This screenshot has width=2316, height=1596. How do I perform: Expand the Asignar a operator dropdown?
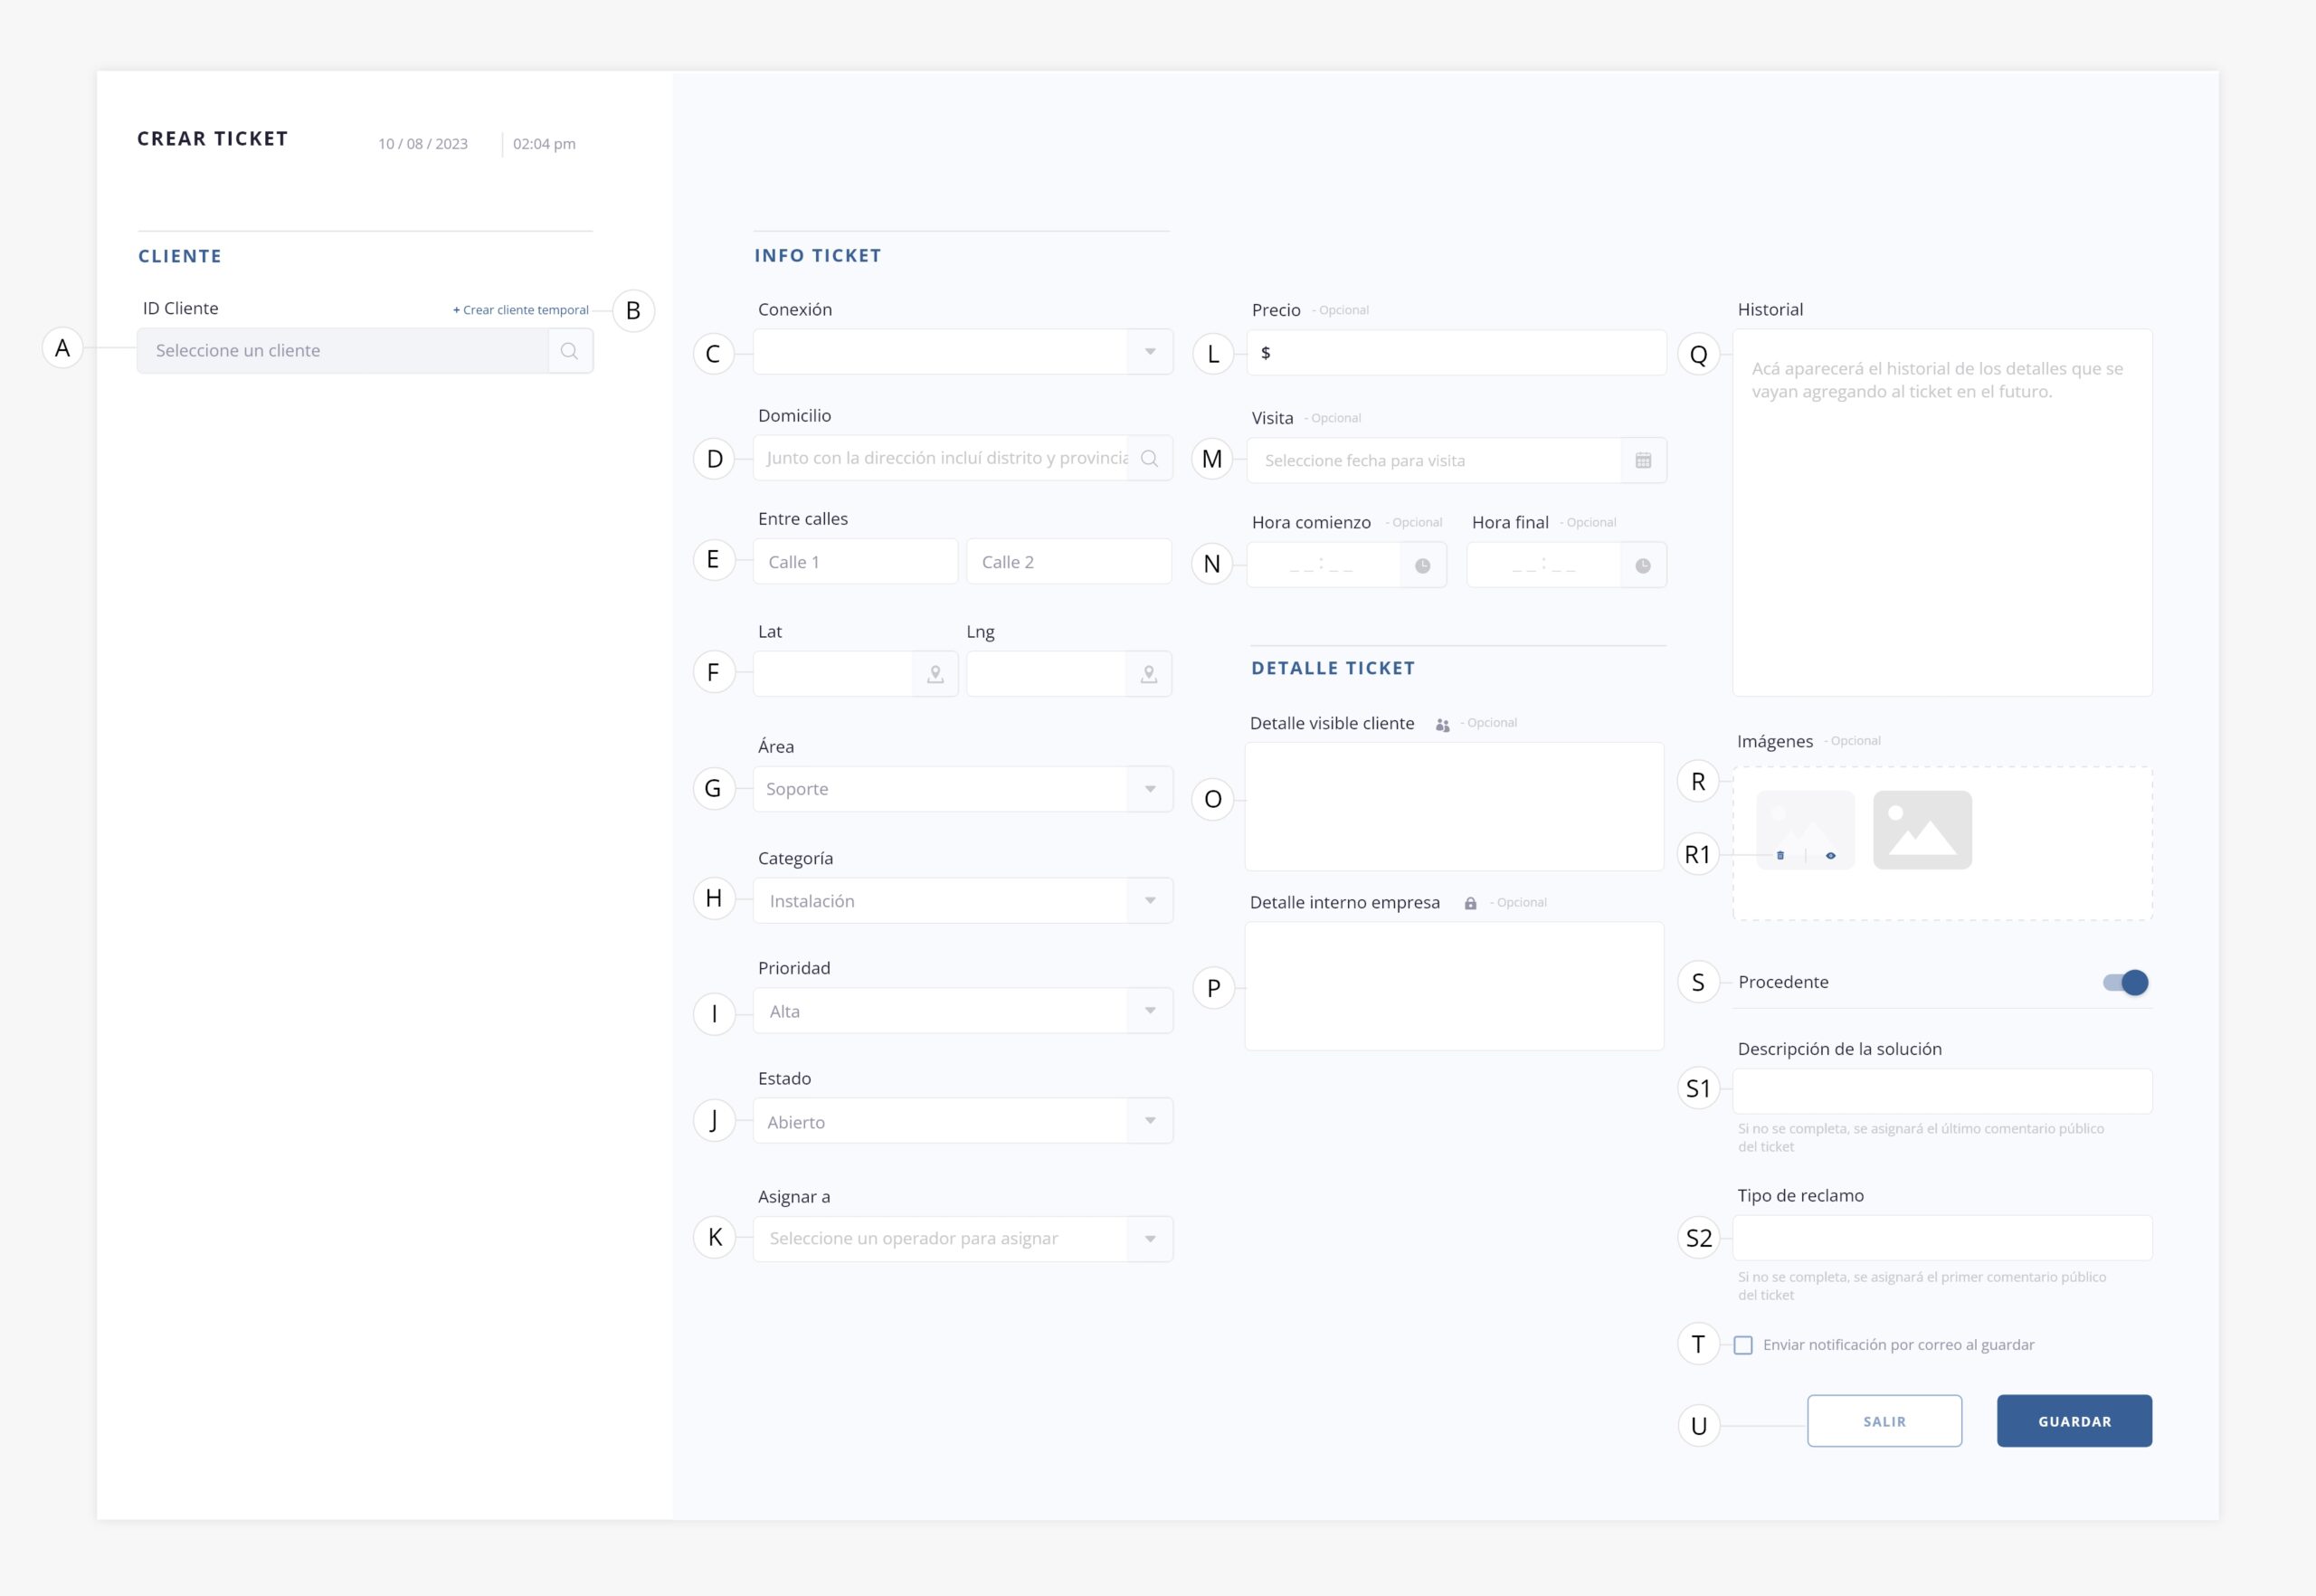[1149, 1239]
